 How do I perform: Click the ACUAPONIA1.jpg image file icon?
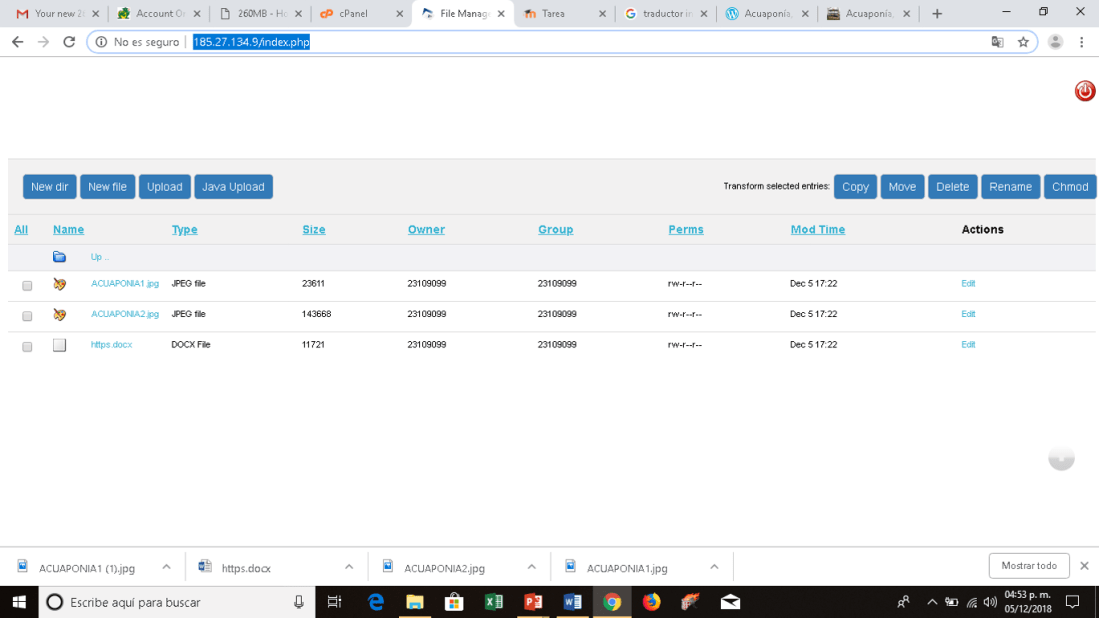pos(60,284)
